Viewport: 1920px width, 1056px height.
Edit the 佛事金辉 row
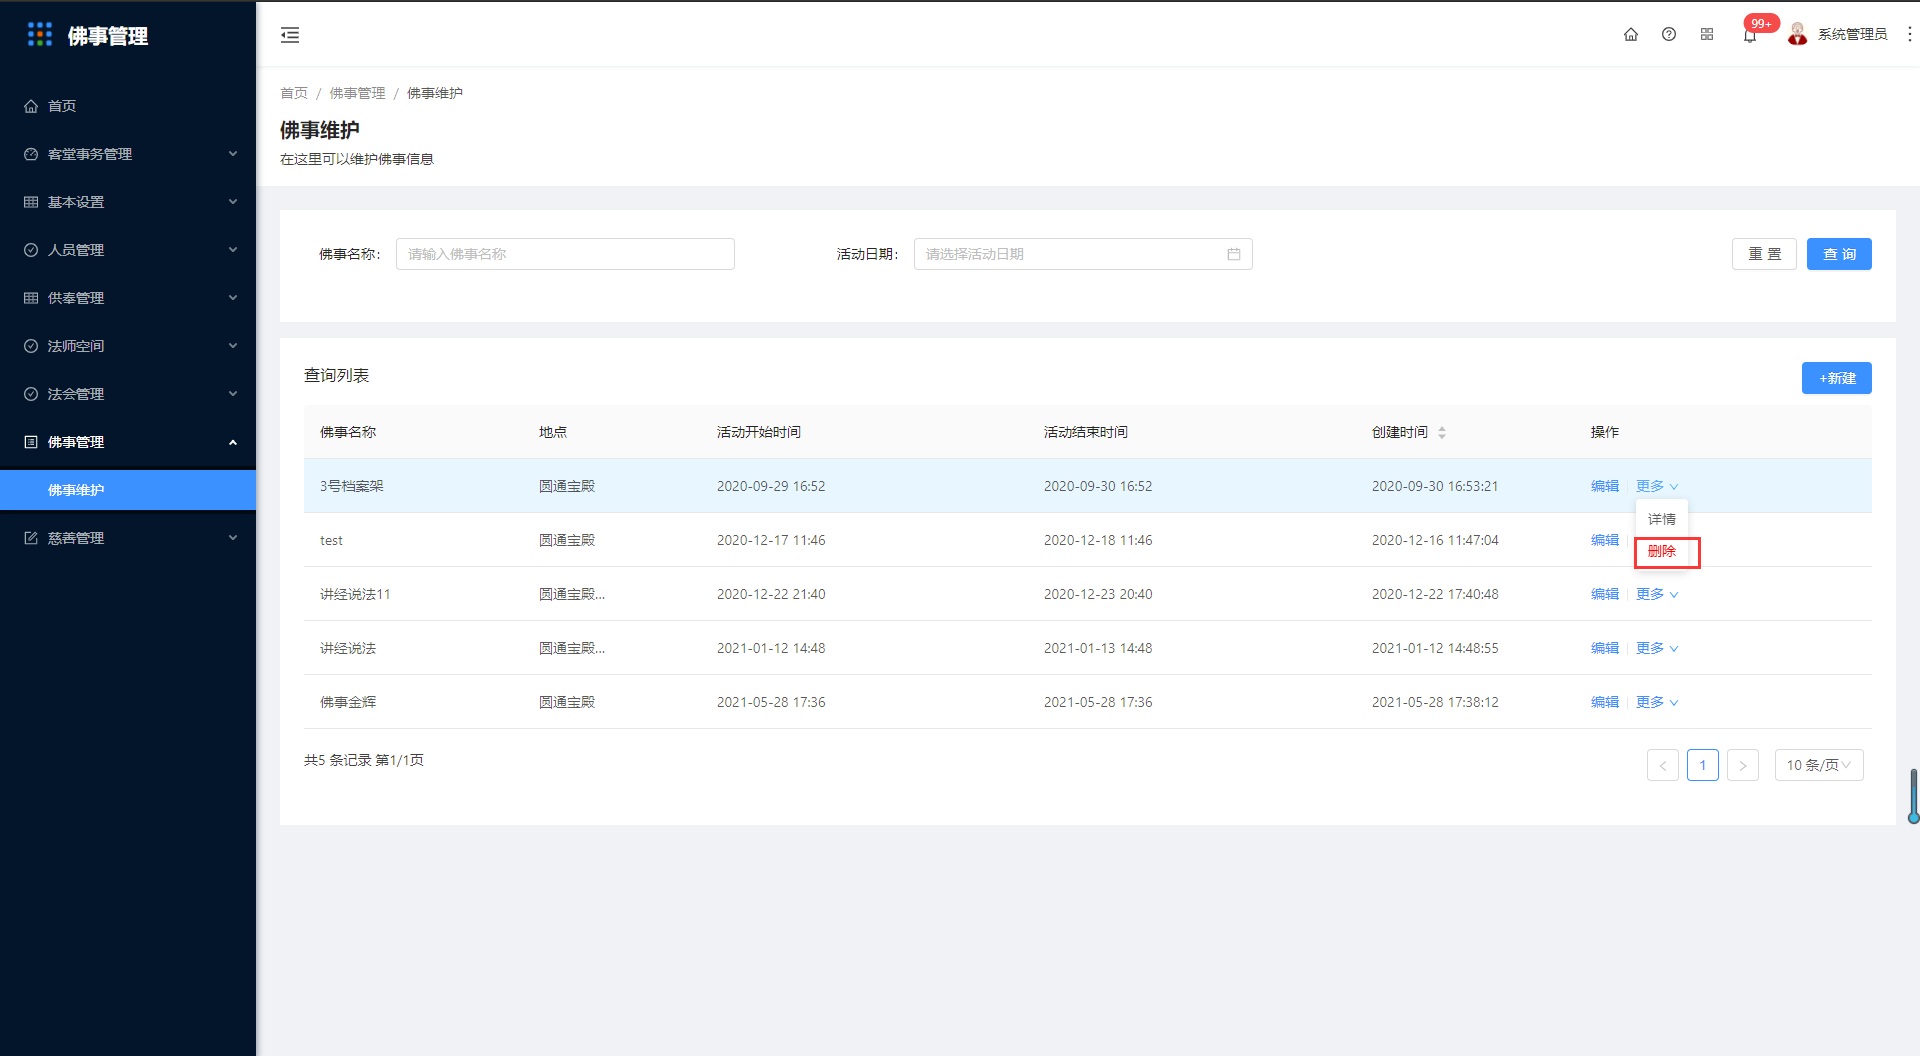tap(1605, 702)
